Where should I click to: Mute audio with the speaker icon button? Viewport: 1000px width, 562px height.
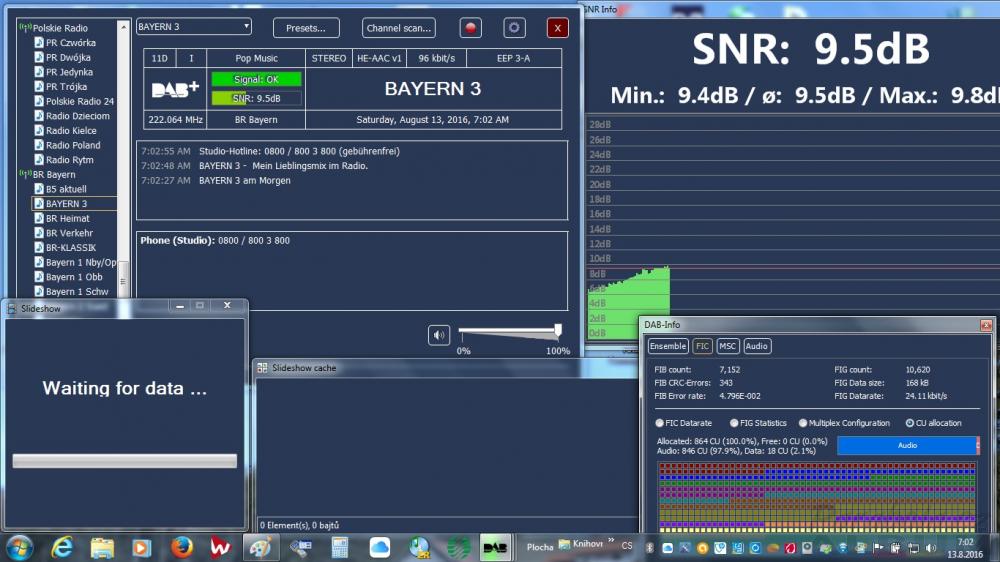[x=439, y=335]
